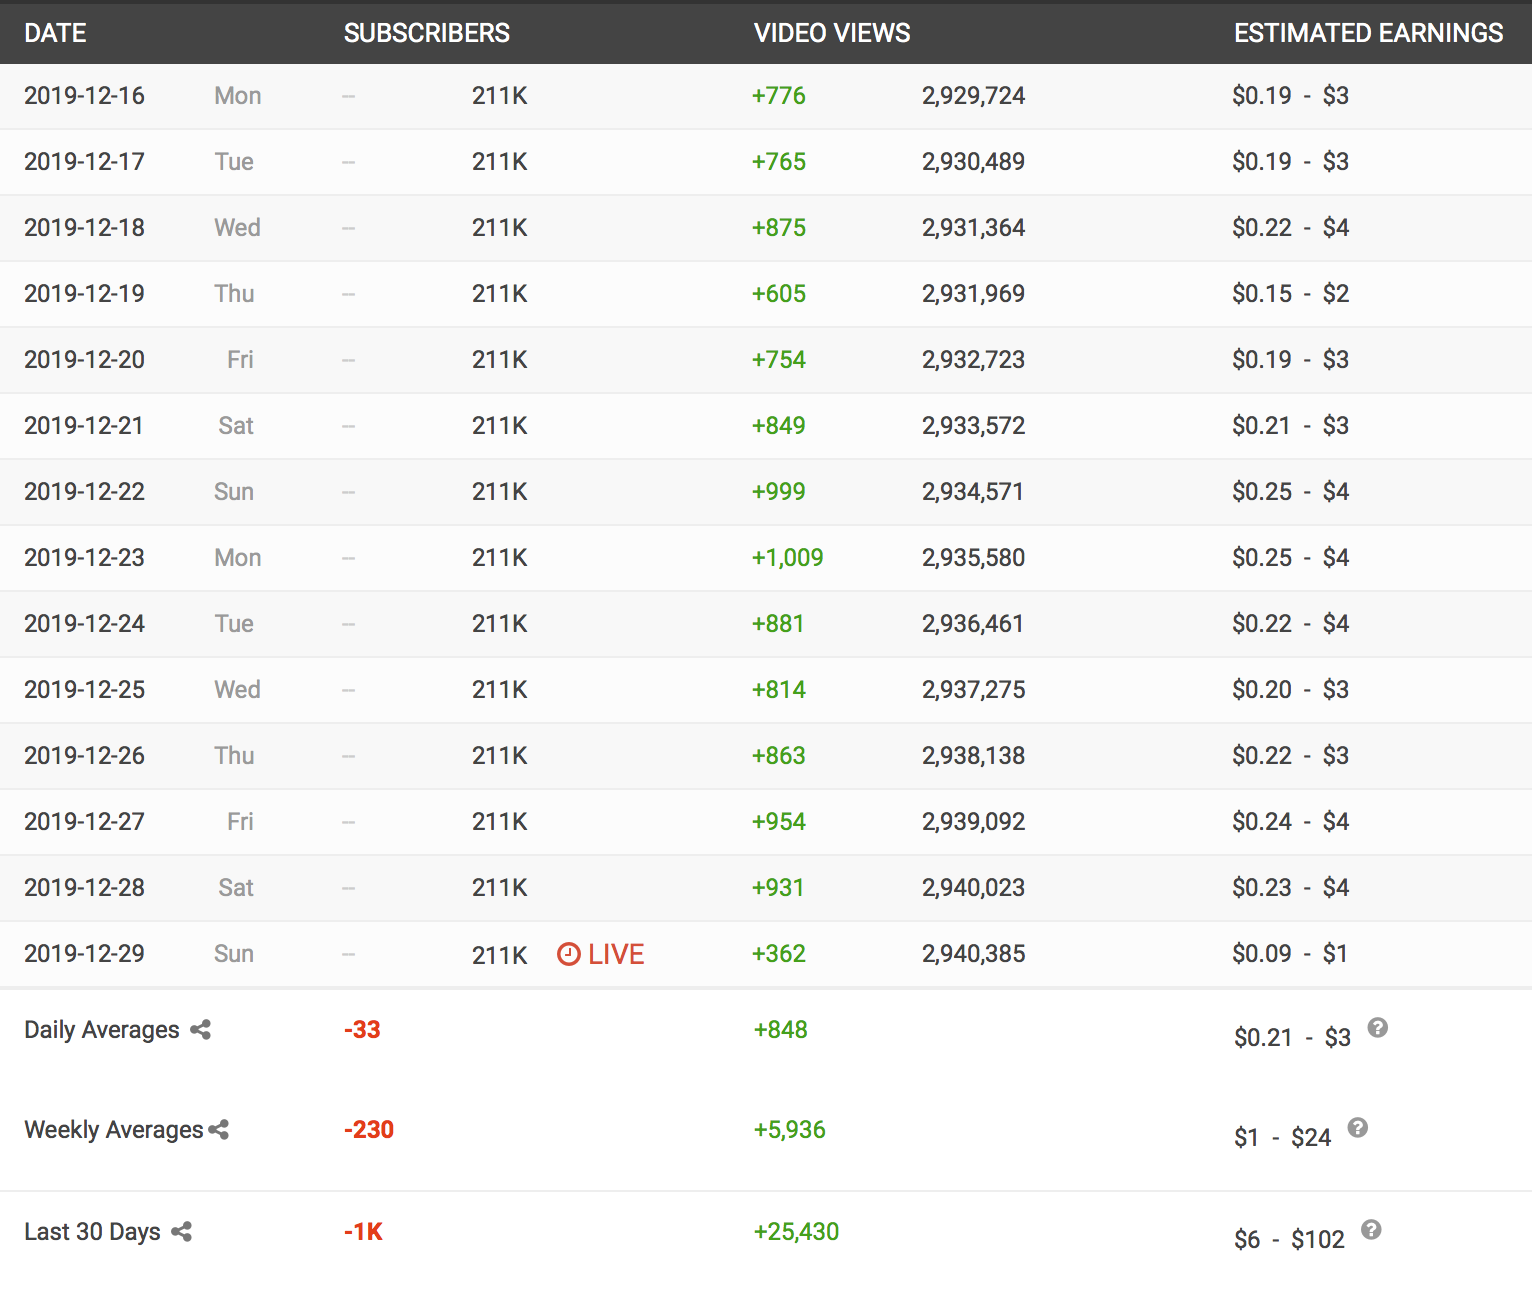Click share icon beside Weekly Averages

219,1130
